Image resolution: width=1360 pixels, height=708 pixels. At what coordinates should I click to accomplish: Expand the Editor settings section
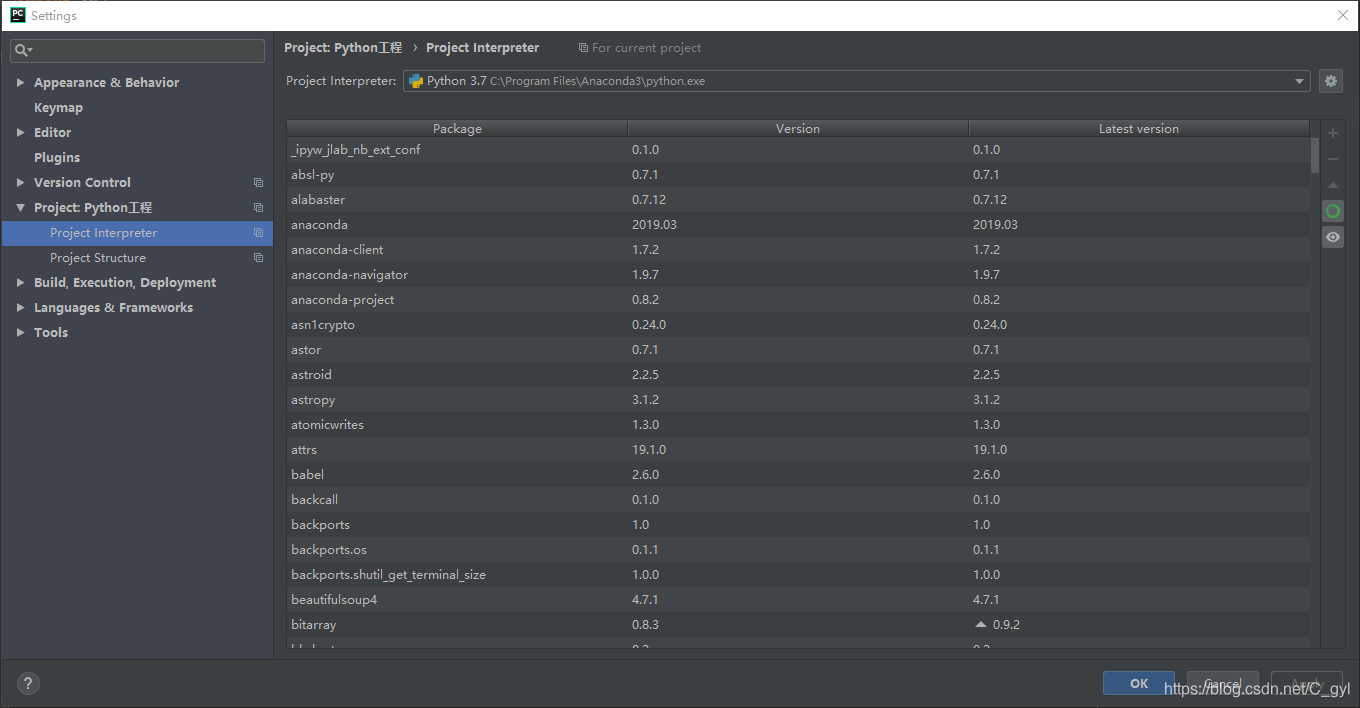pyautogui.click(x=20, y=133)
